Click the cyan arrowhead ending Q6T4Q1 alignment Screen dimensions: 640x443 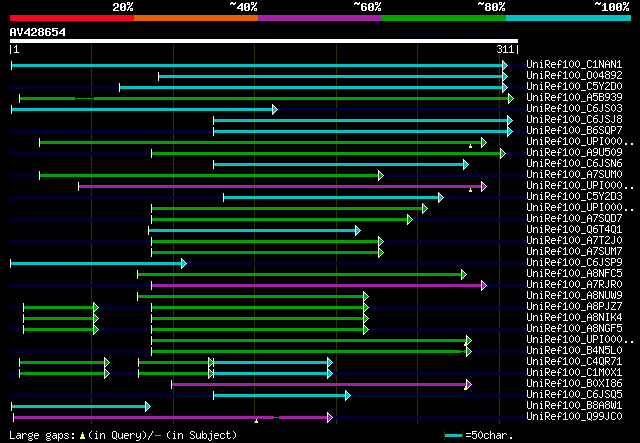[x=358, y=231]
